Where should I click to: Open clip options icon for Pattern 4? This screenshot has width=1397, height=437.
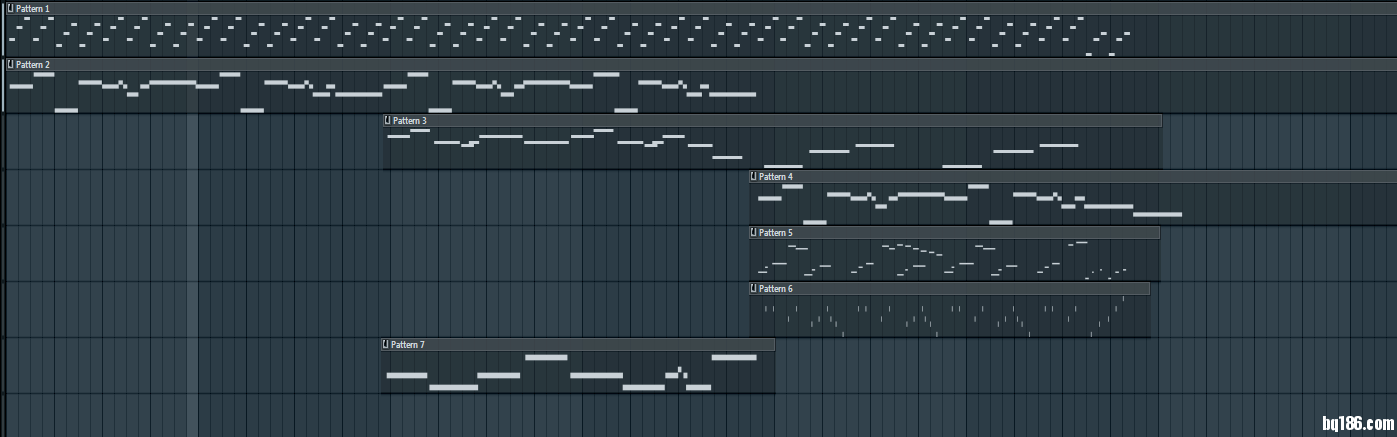click(753, 176)
